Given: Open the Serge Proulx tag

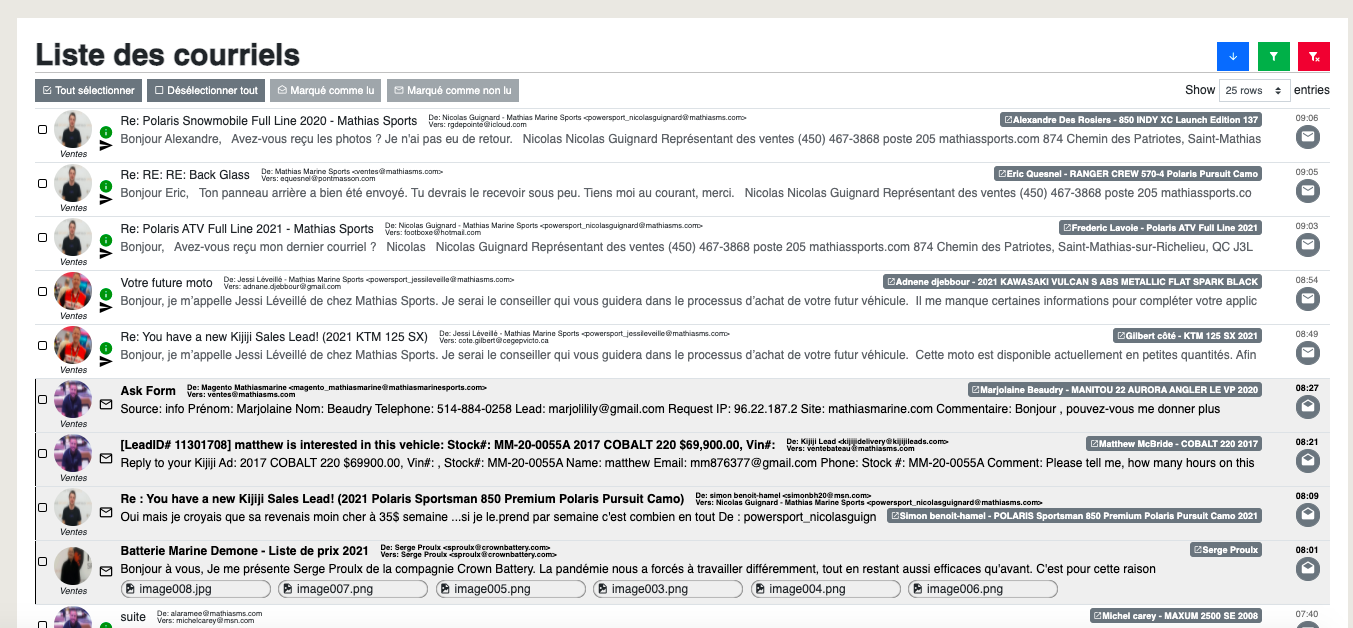Looking at the screenshot, I should [1226, 550].
